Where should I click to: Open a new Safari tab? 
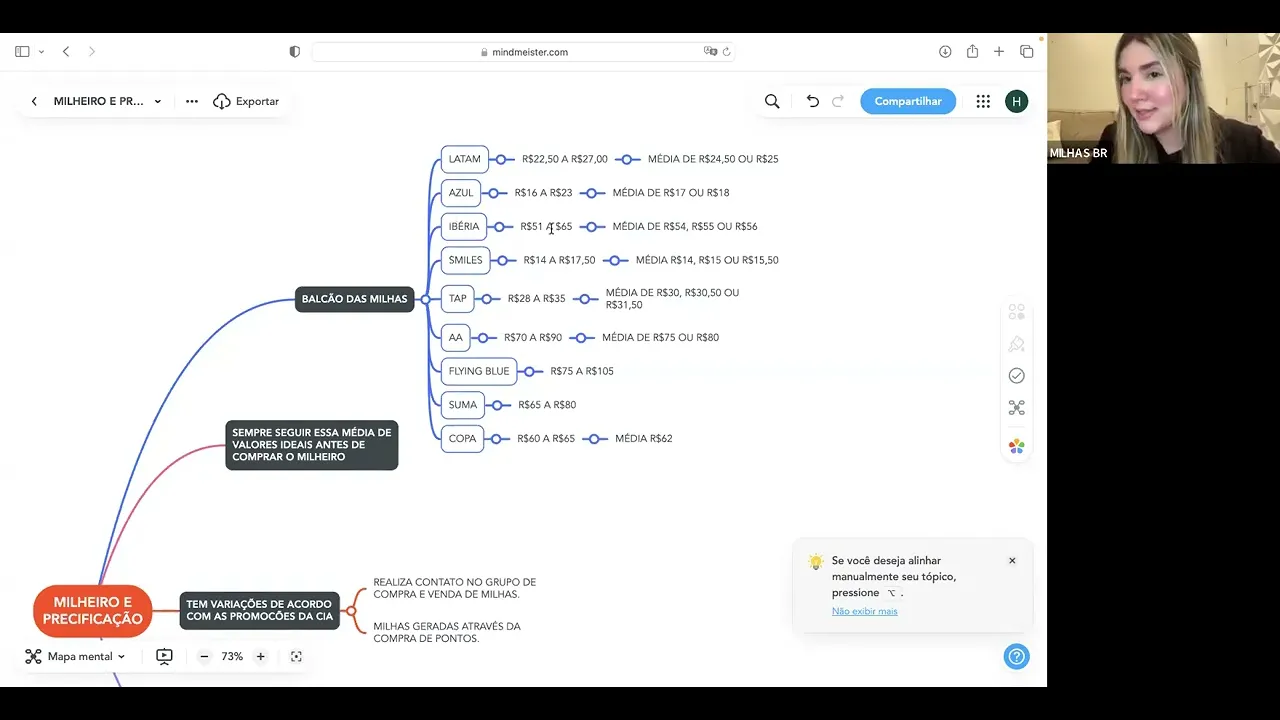999,51
